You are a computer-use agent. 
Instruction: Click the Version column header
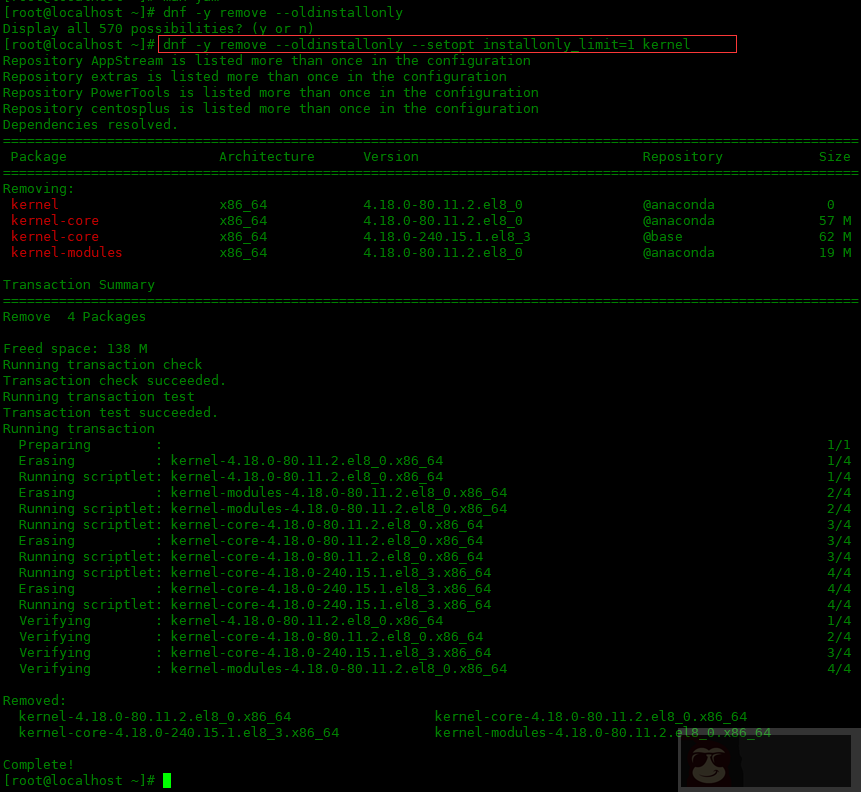pyautogui.click(x=391, y=157)
